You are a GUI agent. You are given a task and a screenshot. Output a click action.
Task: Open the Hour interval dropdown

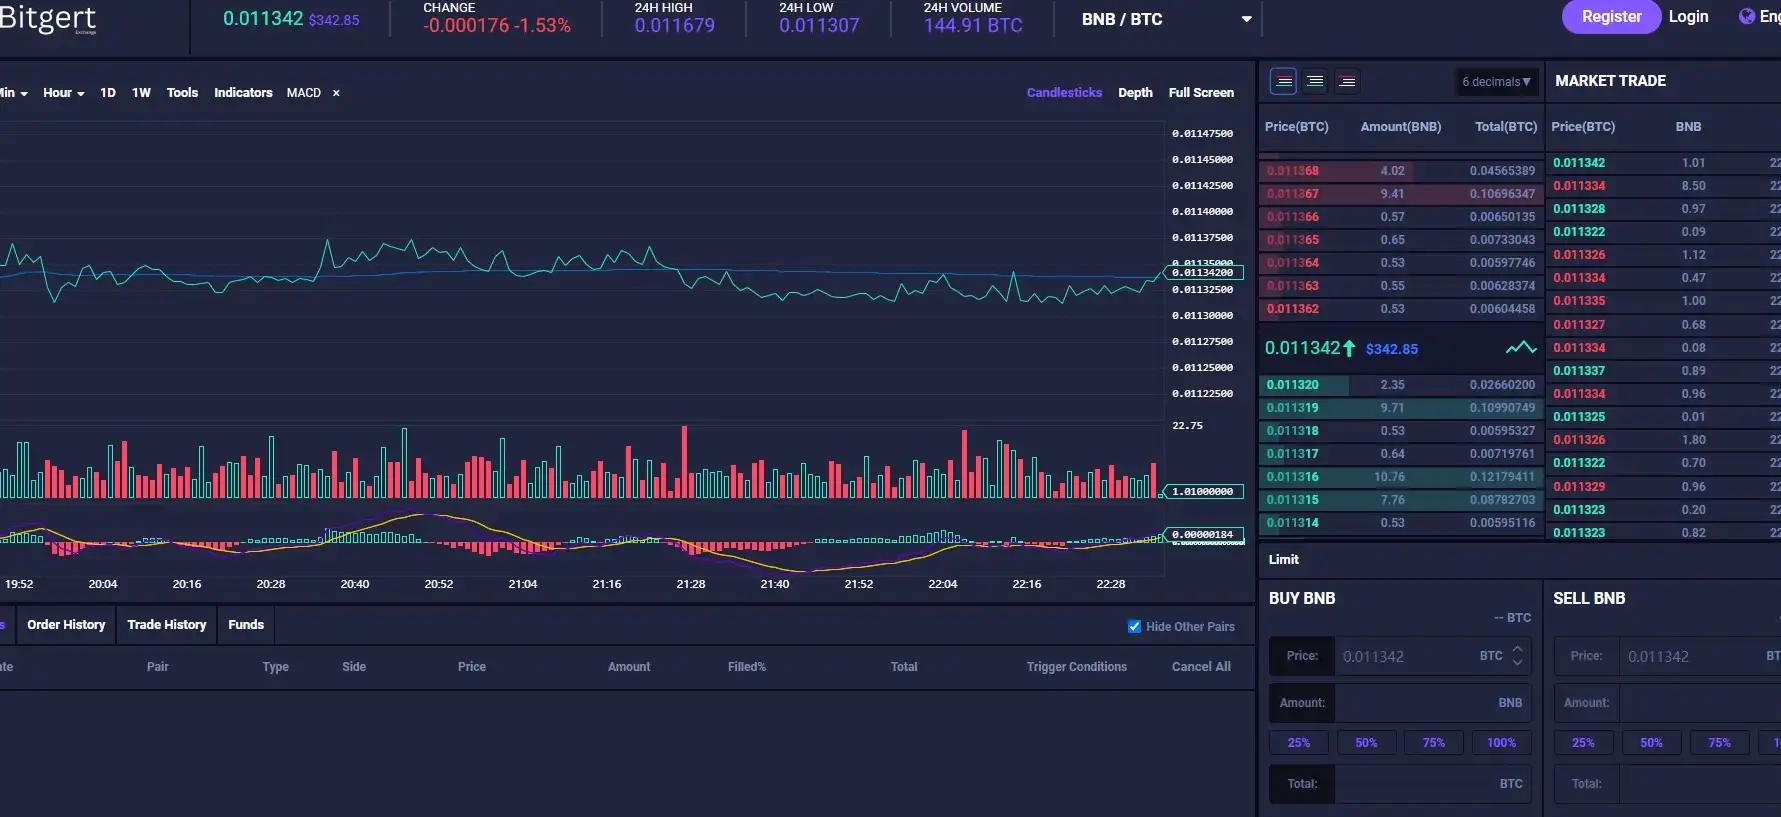click(x=63, y=93)
